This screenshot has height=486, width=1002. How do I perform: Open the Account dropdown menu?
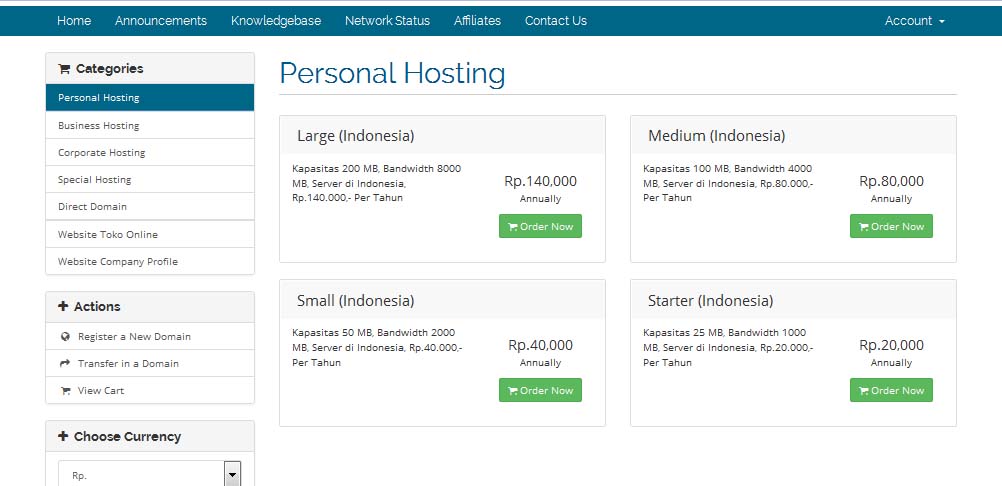914,21
